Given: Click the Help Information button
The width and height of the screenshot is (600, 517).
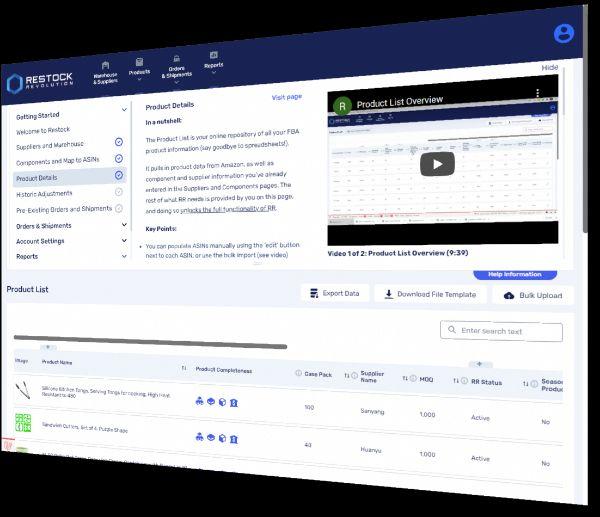Looking at the screenshot, I should coord(515,274).
